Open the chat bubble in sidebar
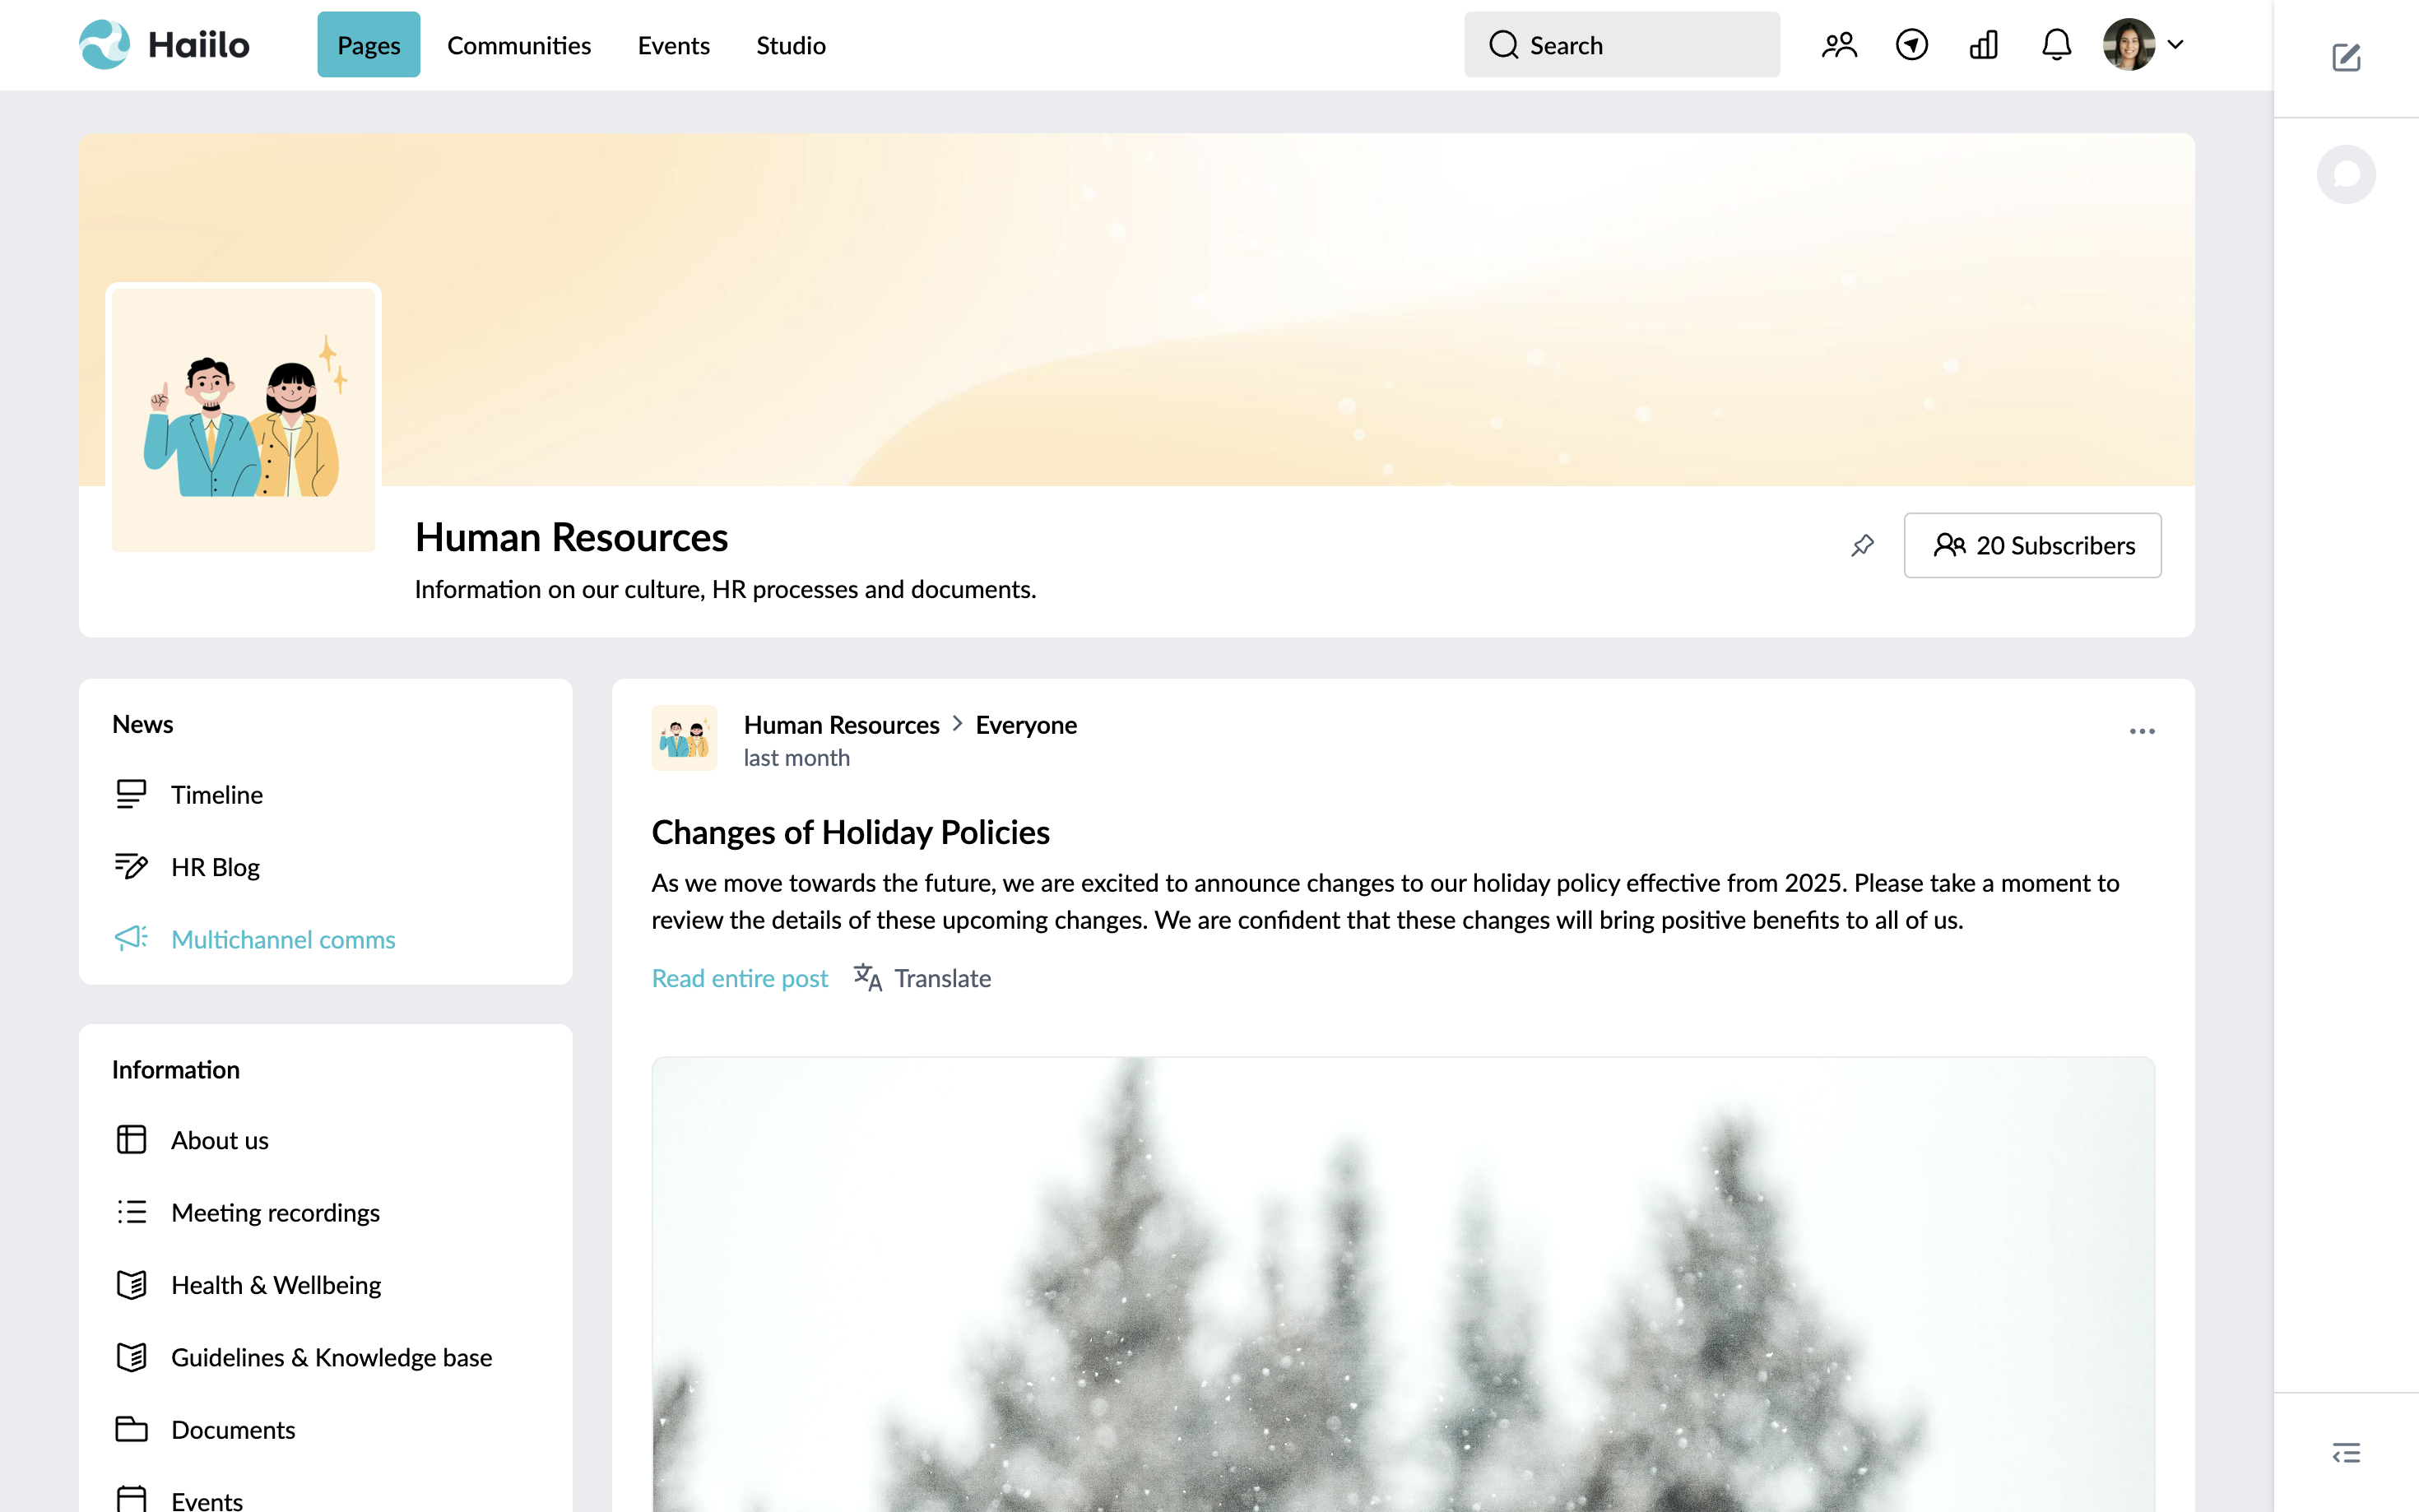2419x1512 pixels. (2346, 174)
